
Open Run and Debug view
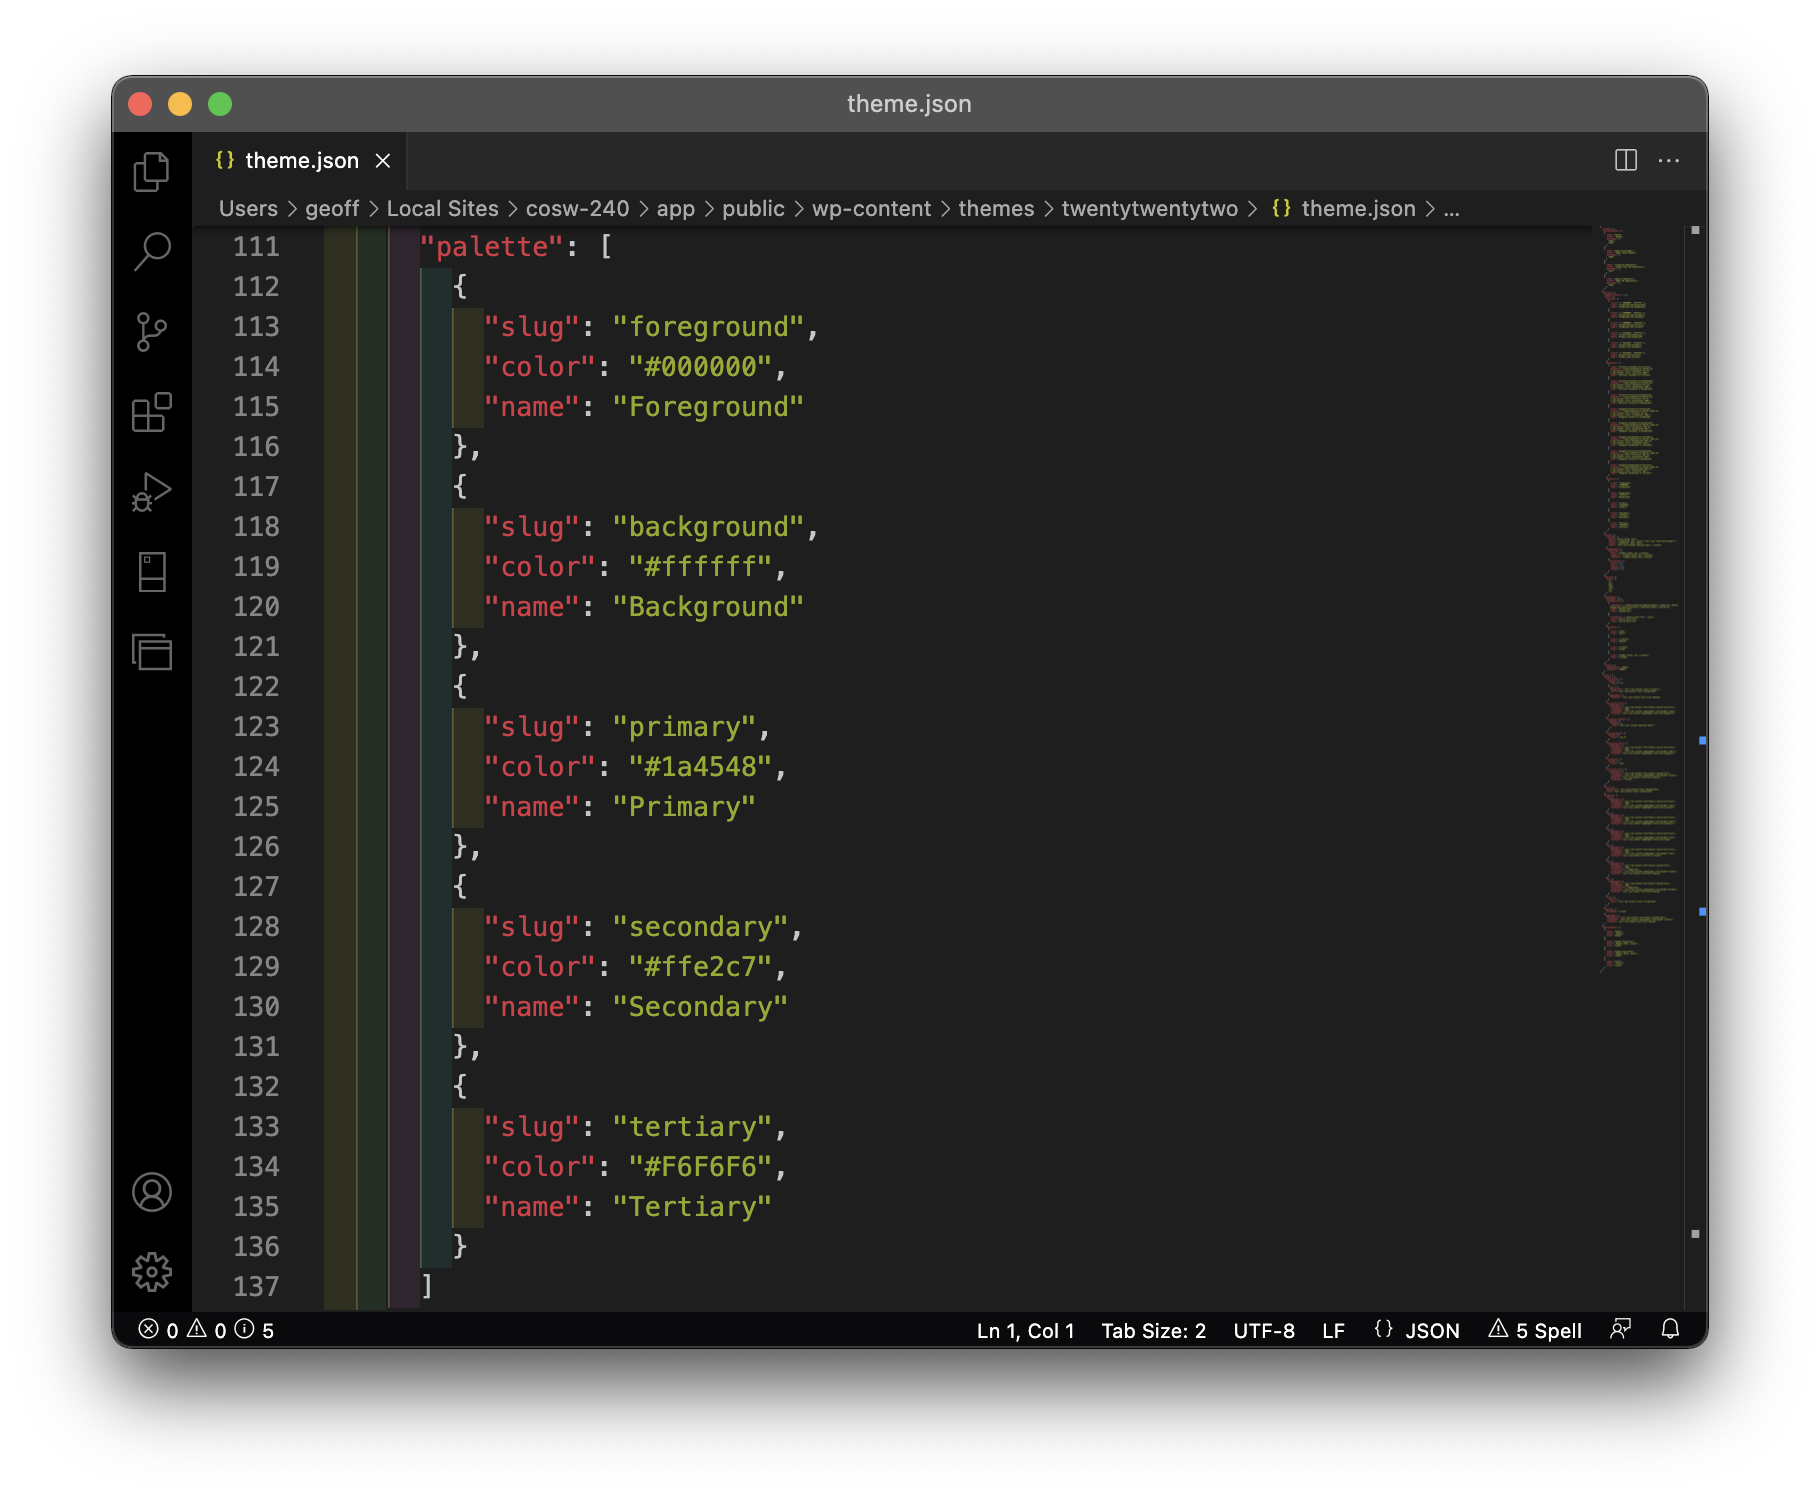[x=152, y=491]
